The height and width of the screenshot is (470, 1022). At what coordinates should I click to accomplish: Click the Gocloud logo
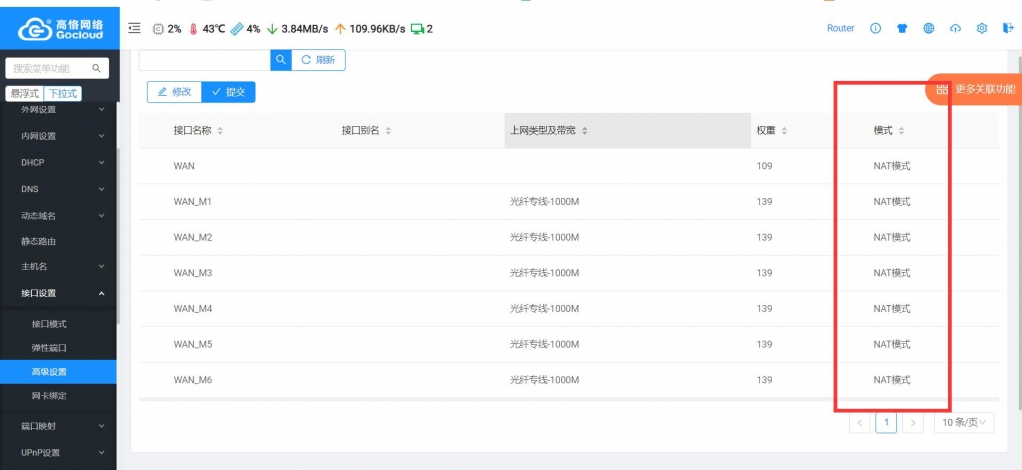[x=60, y=29]
